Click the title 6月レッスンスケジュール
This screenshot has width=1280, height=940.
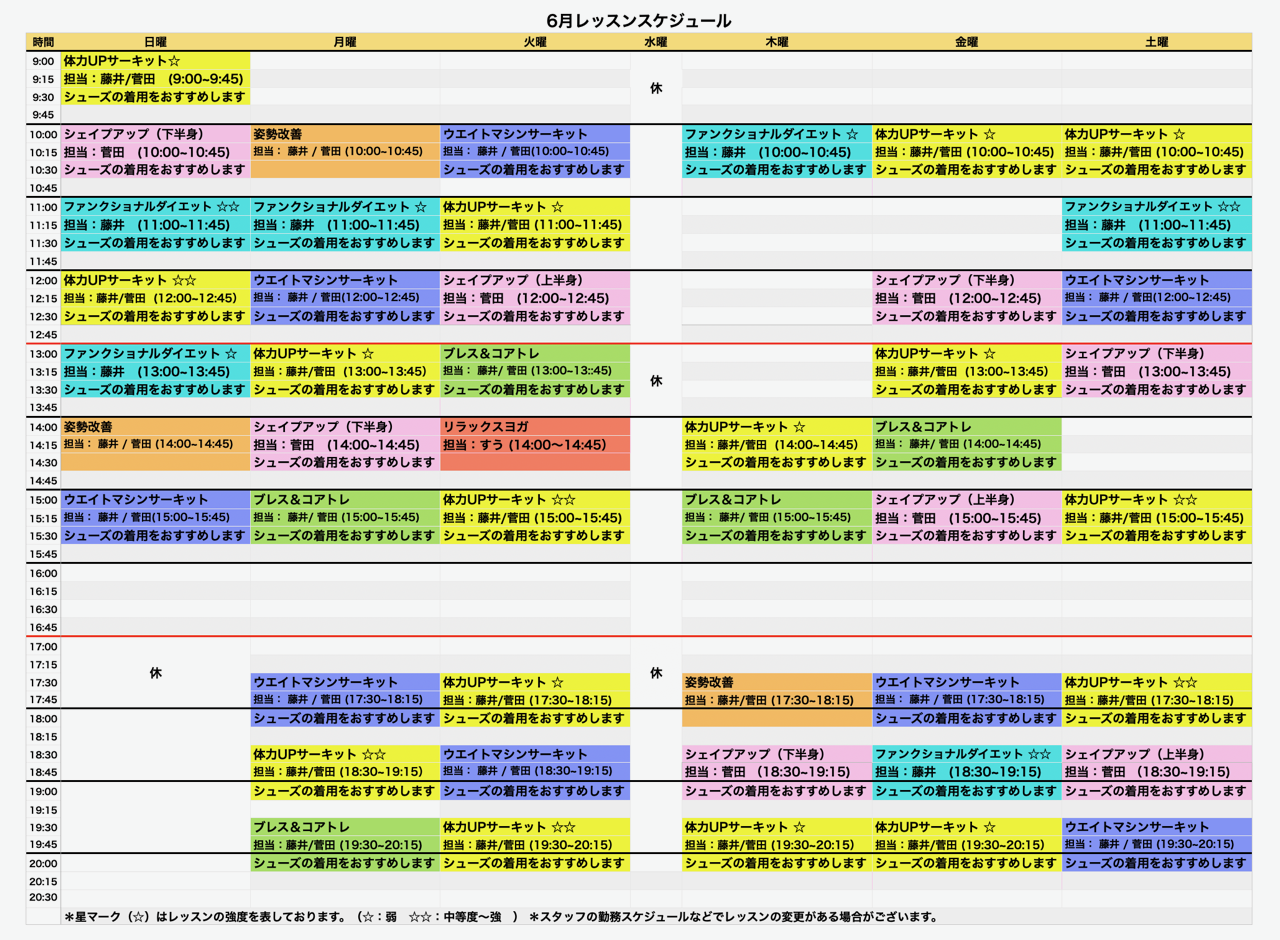pos(639,20)
